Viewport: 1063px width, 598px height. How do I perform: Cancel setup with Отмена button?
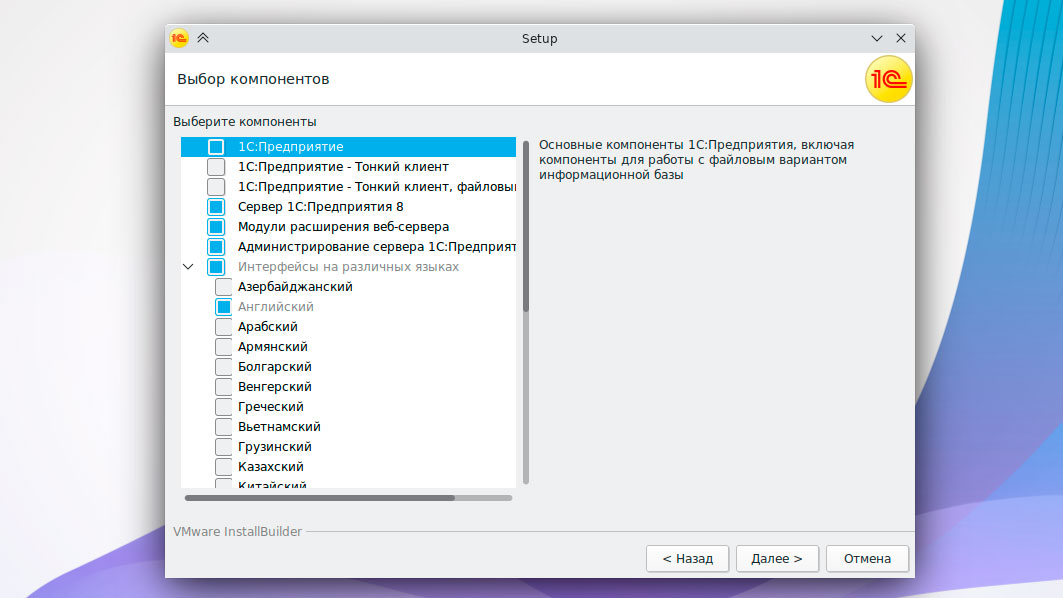pos(867,559)
